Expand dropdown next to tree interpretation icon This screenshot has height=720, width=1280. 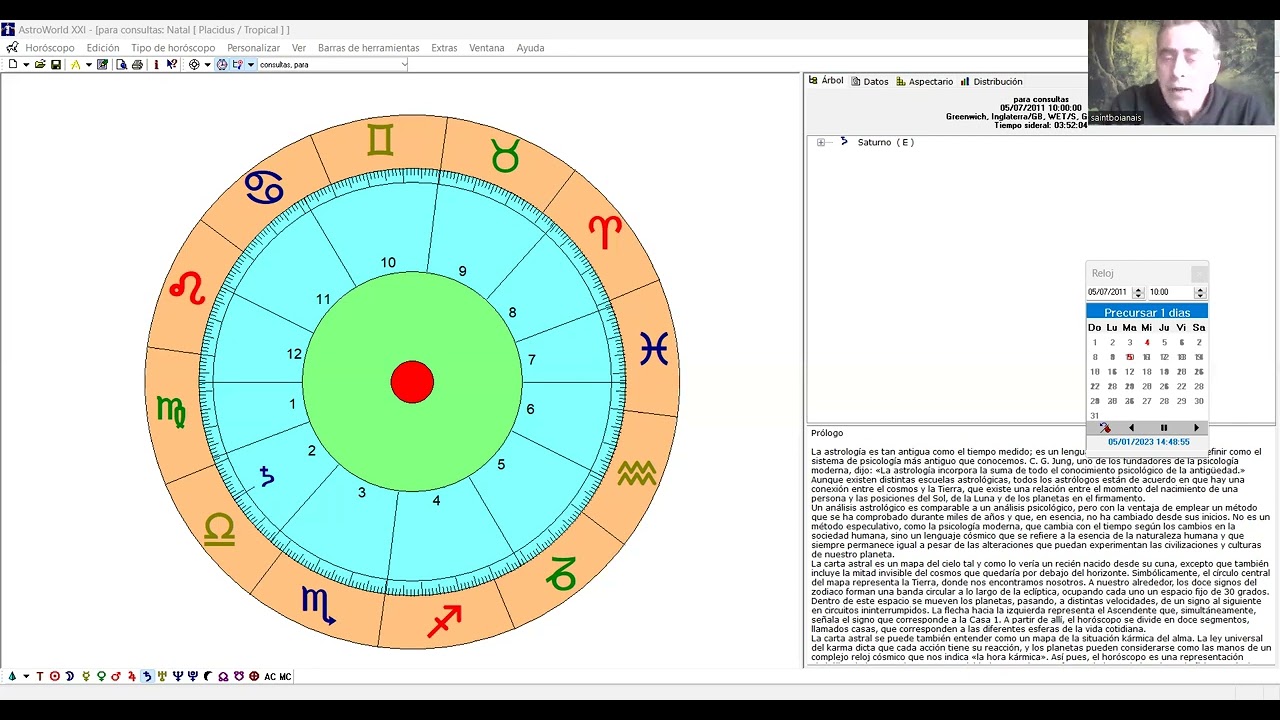[251, 64]
